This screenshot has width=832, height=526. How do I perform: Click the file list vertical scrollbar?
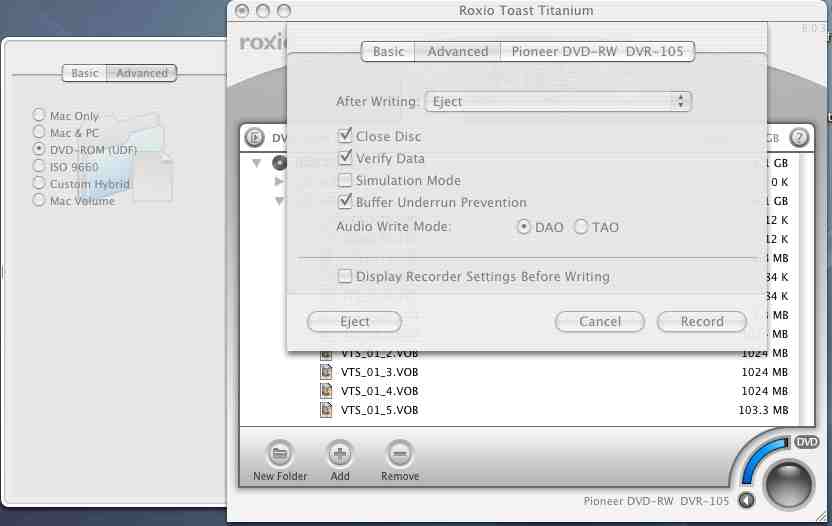(x=808, y=287)
